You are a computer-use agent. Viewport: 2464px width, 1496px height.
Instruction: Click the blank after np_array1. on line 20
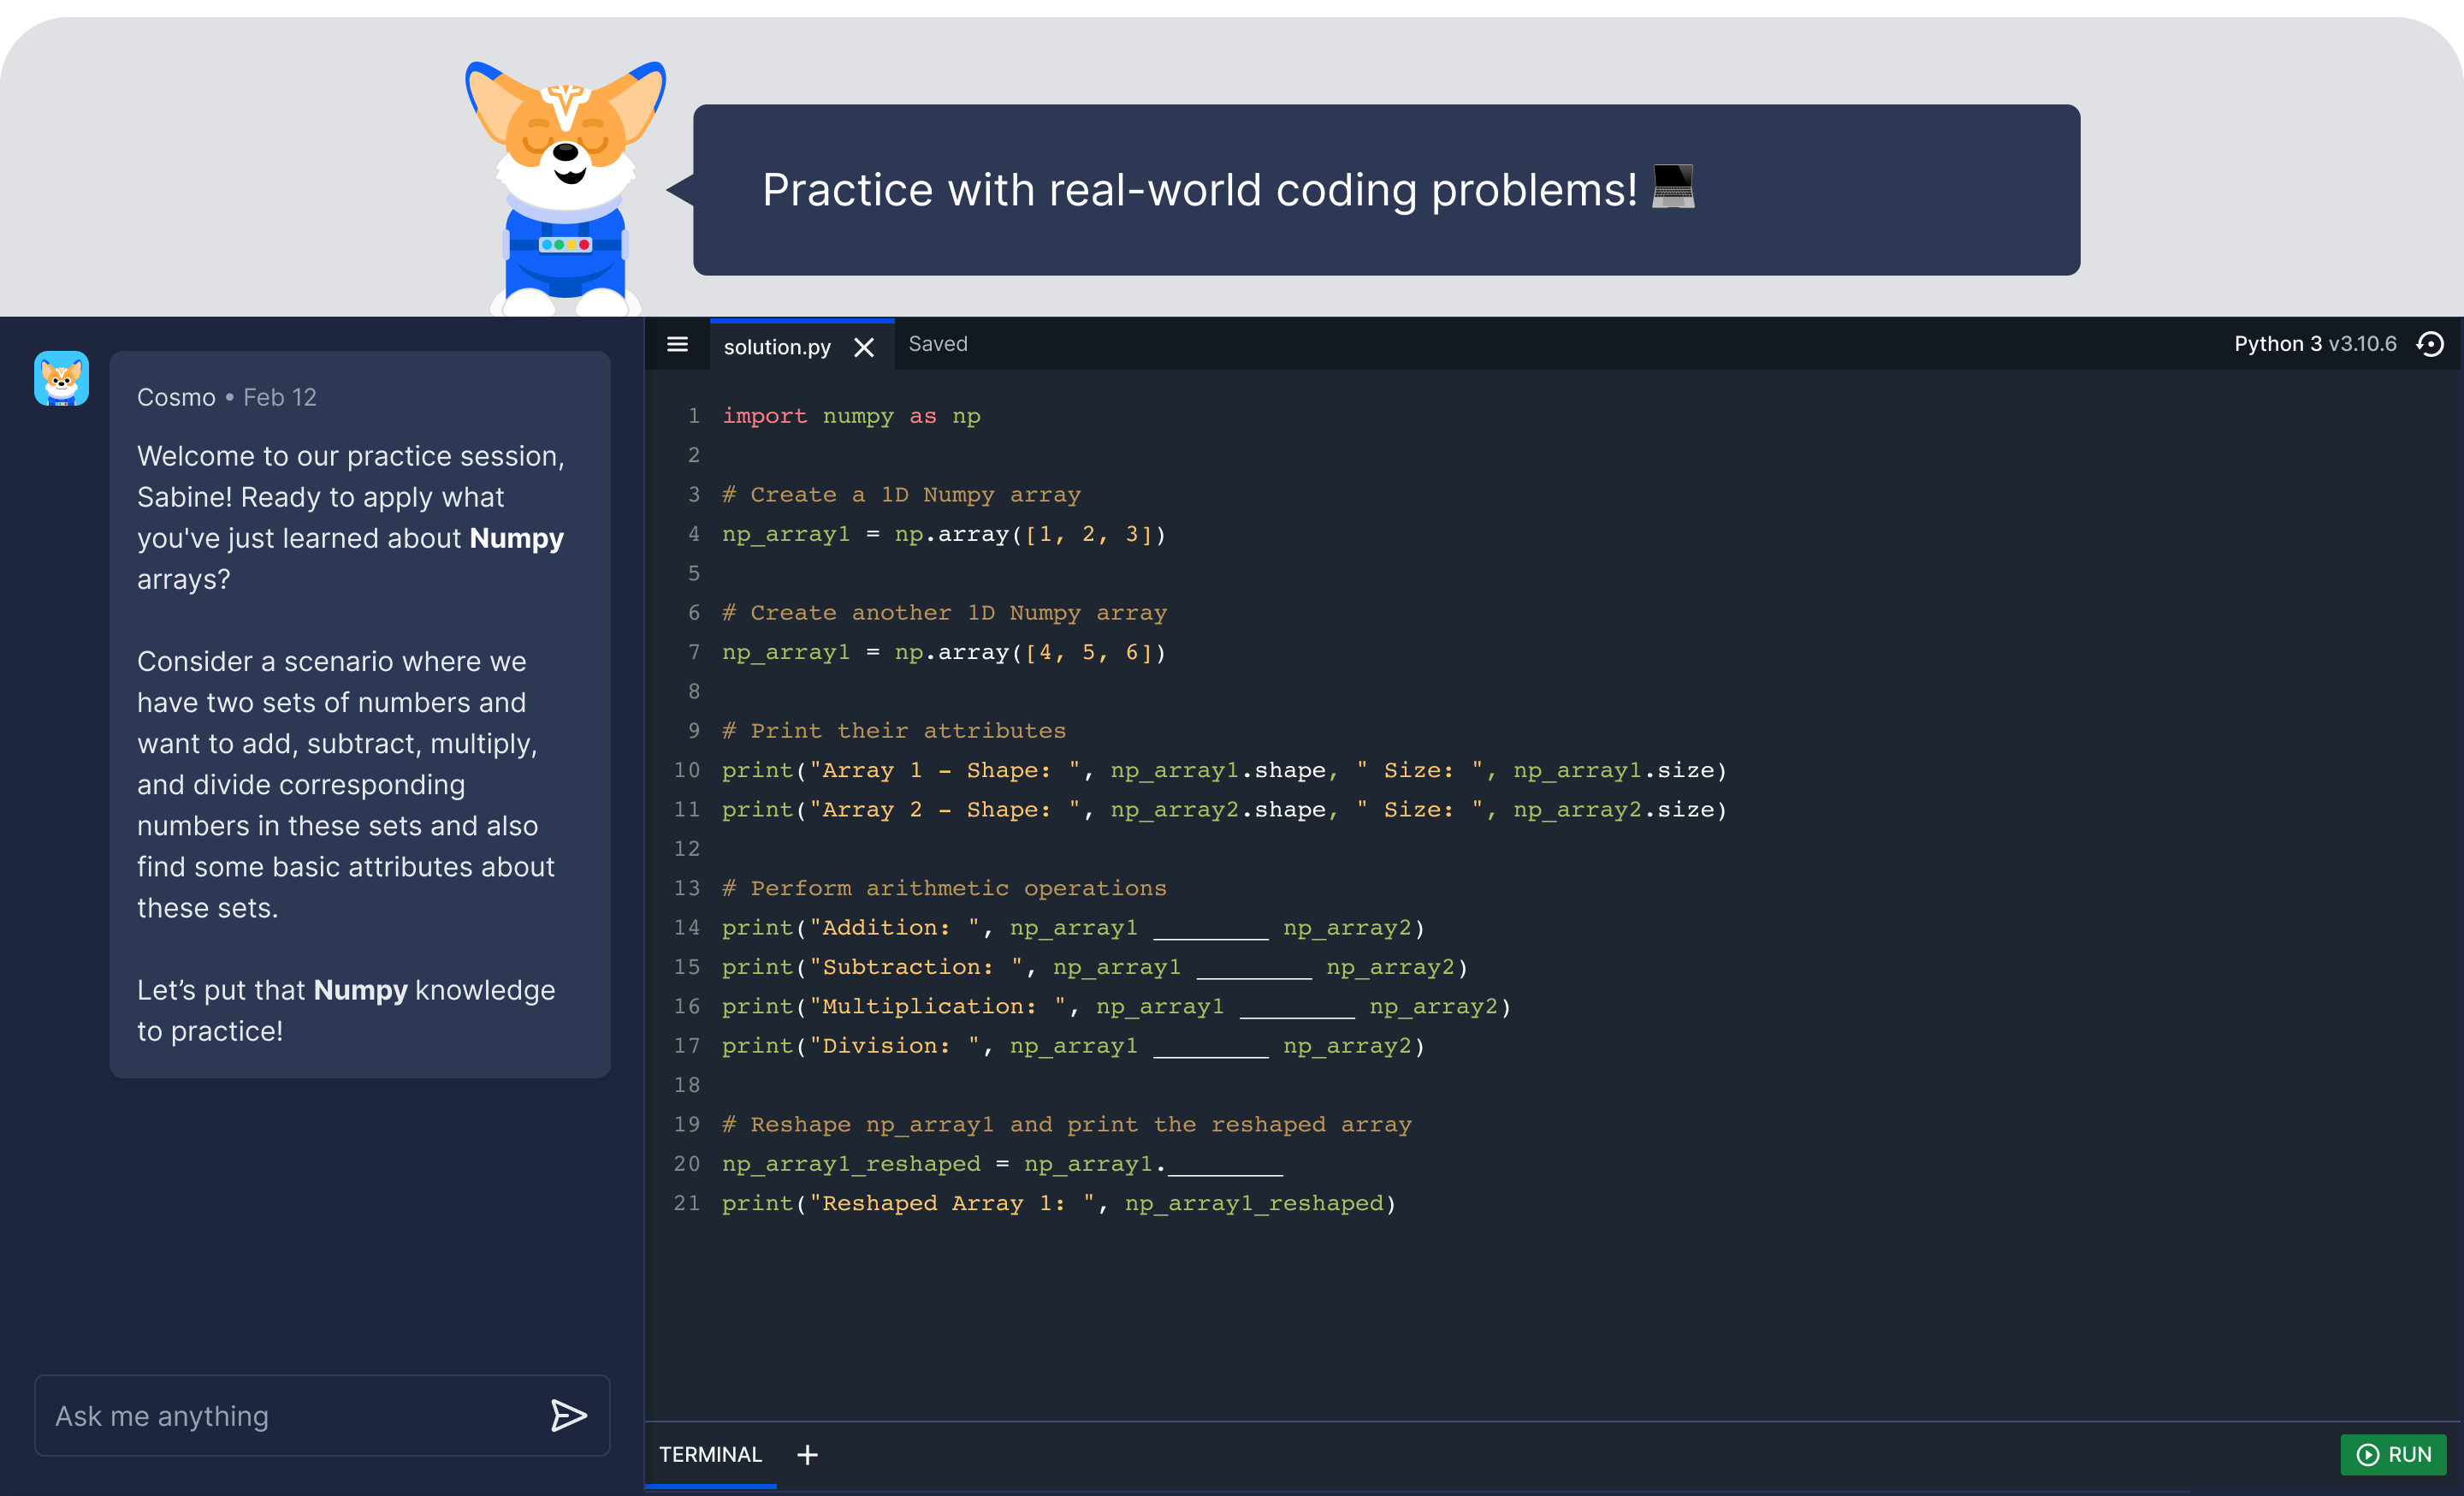click(x=1226, y=1166)
